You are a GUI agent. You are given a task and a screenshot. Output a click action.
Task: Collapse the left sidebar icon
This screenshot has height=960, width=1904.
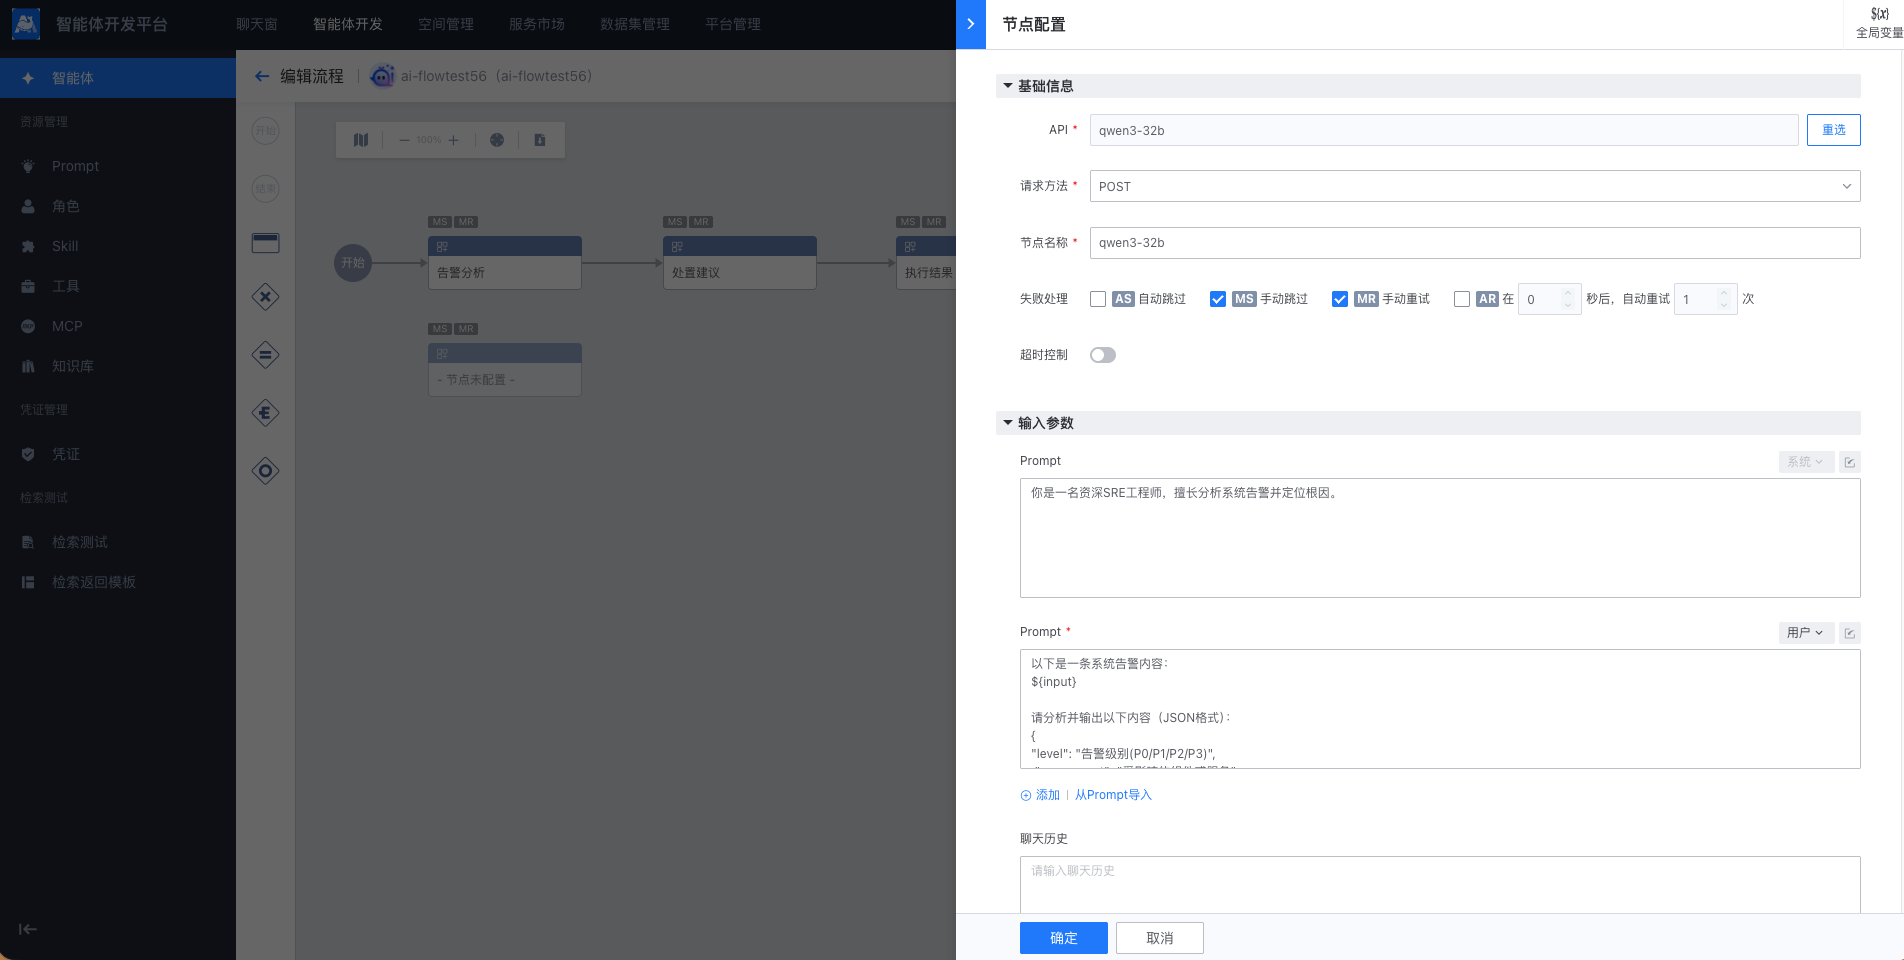(28, 929)
